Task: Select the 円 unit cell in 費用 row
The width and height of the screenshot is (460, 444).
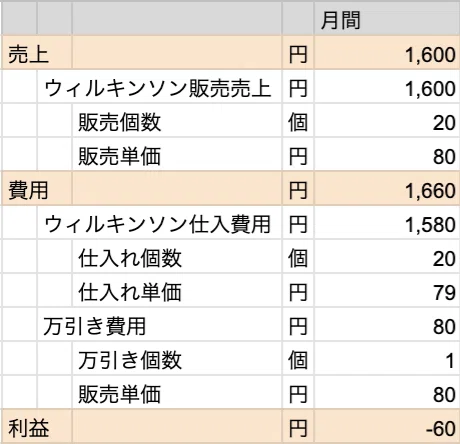Action: click(298, 190)
